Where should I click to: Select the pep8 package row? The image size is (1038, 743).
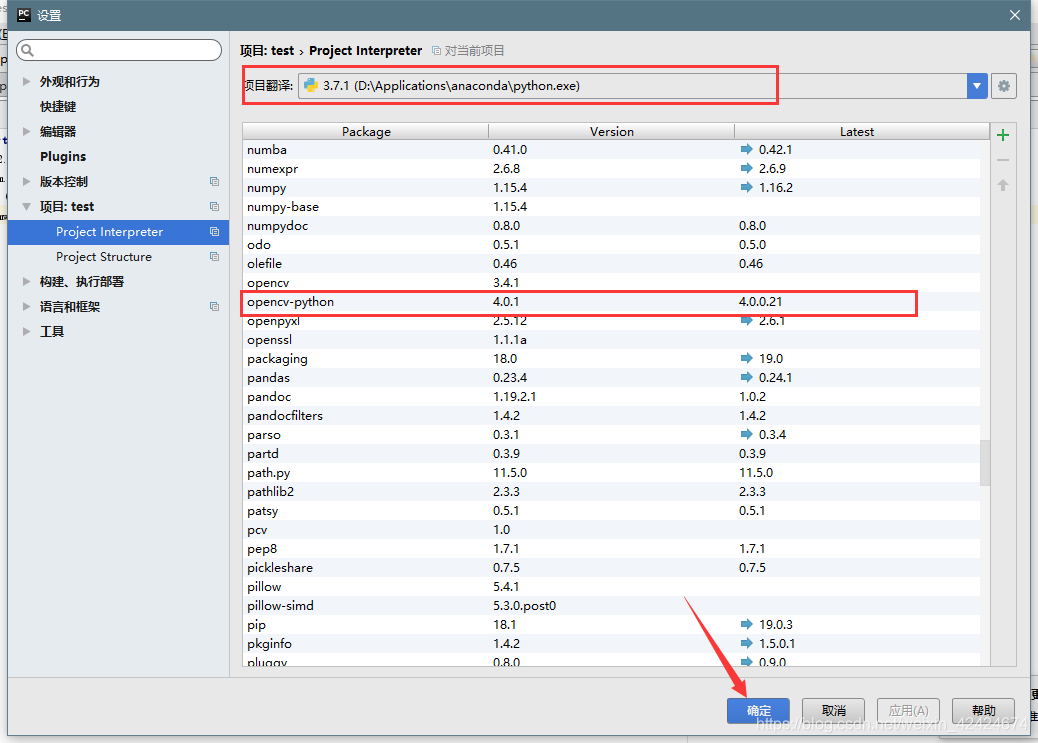pyautogui.click(x=612, y=549)
